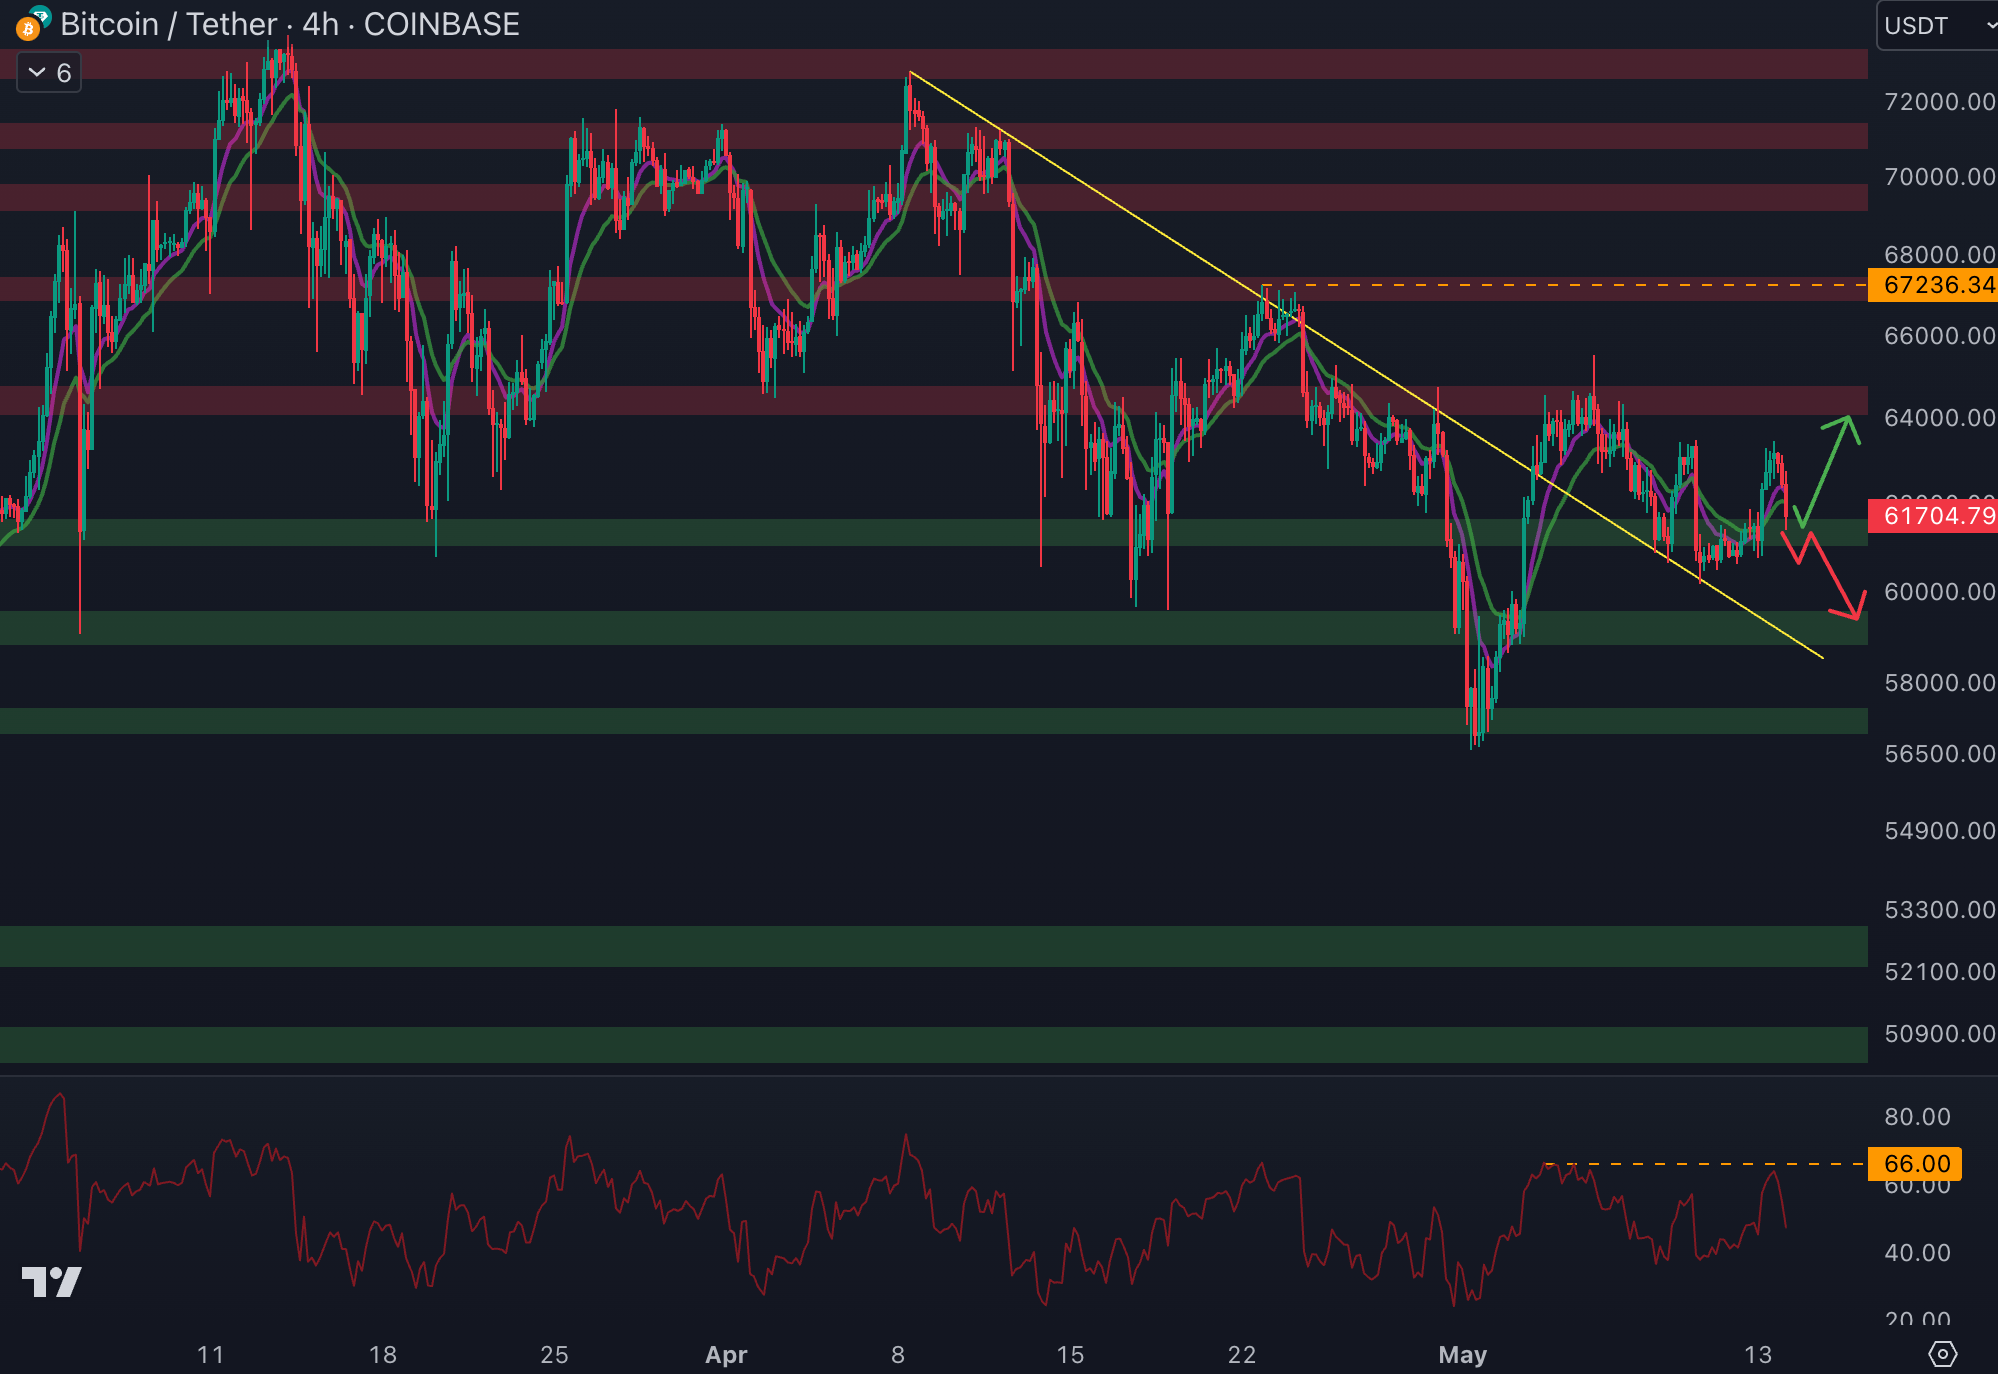The width and height of the screenshot is (1998, 1374).
Task: Click the May label on time axis
Action: pos(1462,1355)
